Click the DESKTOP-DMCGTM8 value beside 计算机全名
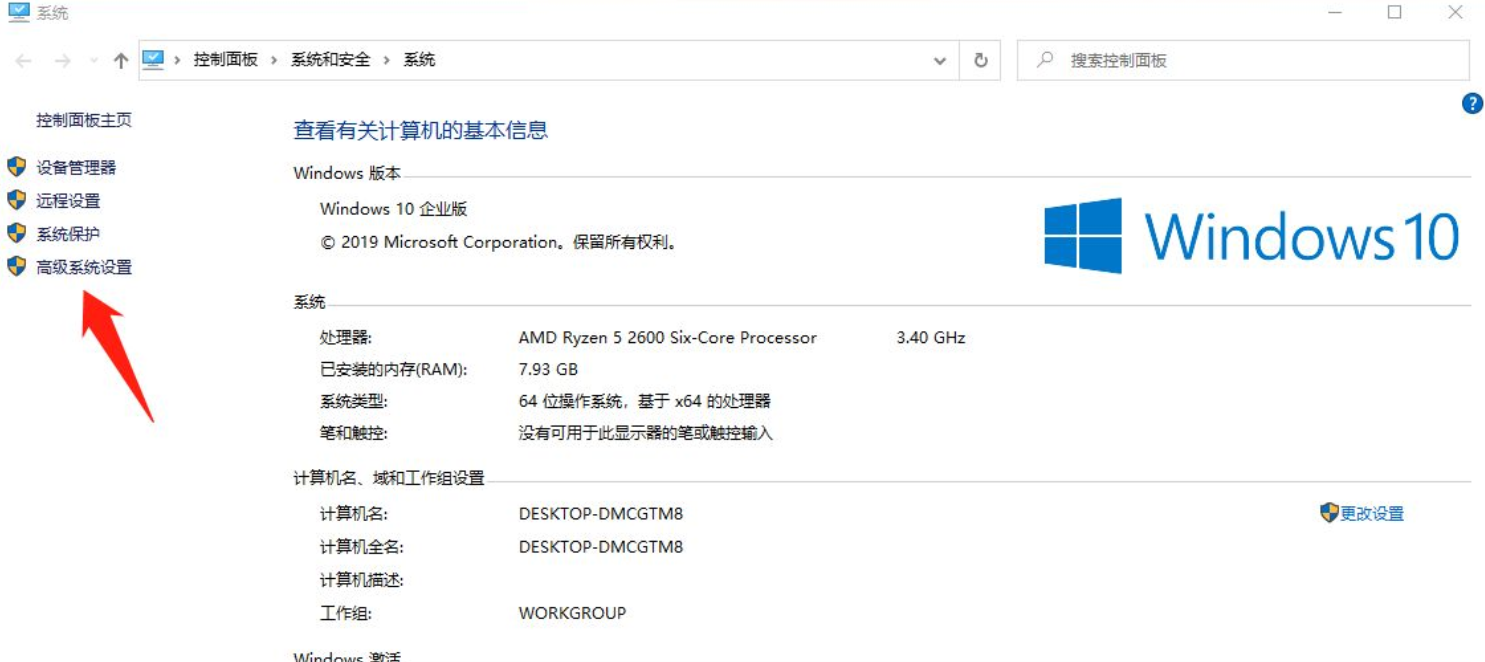The height and width of the screenshot is (662, 1485). [601, 547]
